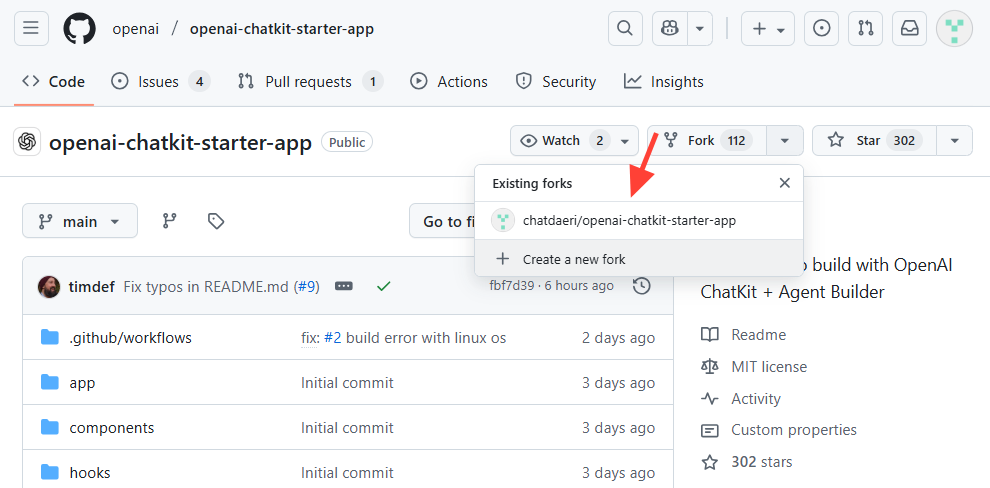Switch to the Insights tab
990x488 pixels.
click(x=664, y=81)
